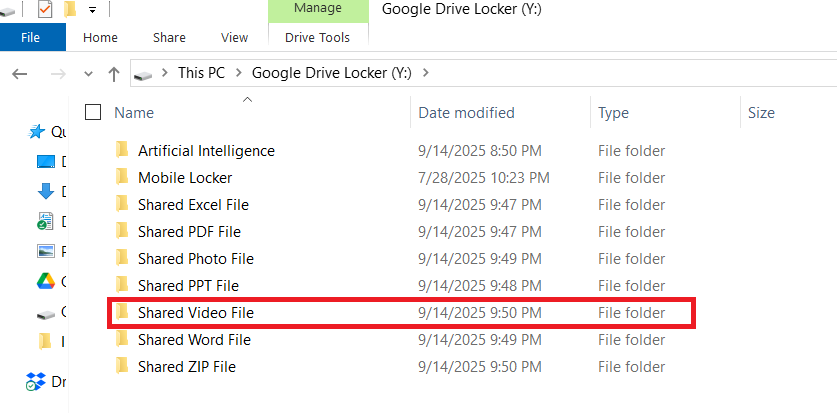Click the Quick access star icon
The height and width of the screenshot is (413, 838).
coord(37,131)
